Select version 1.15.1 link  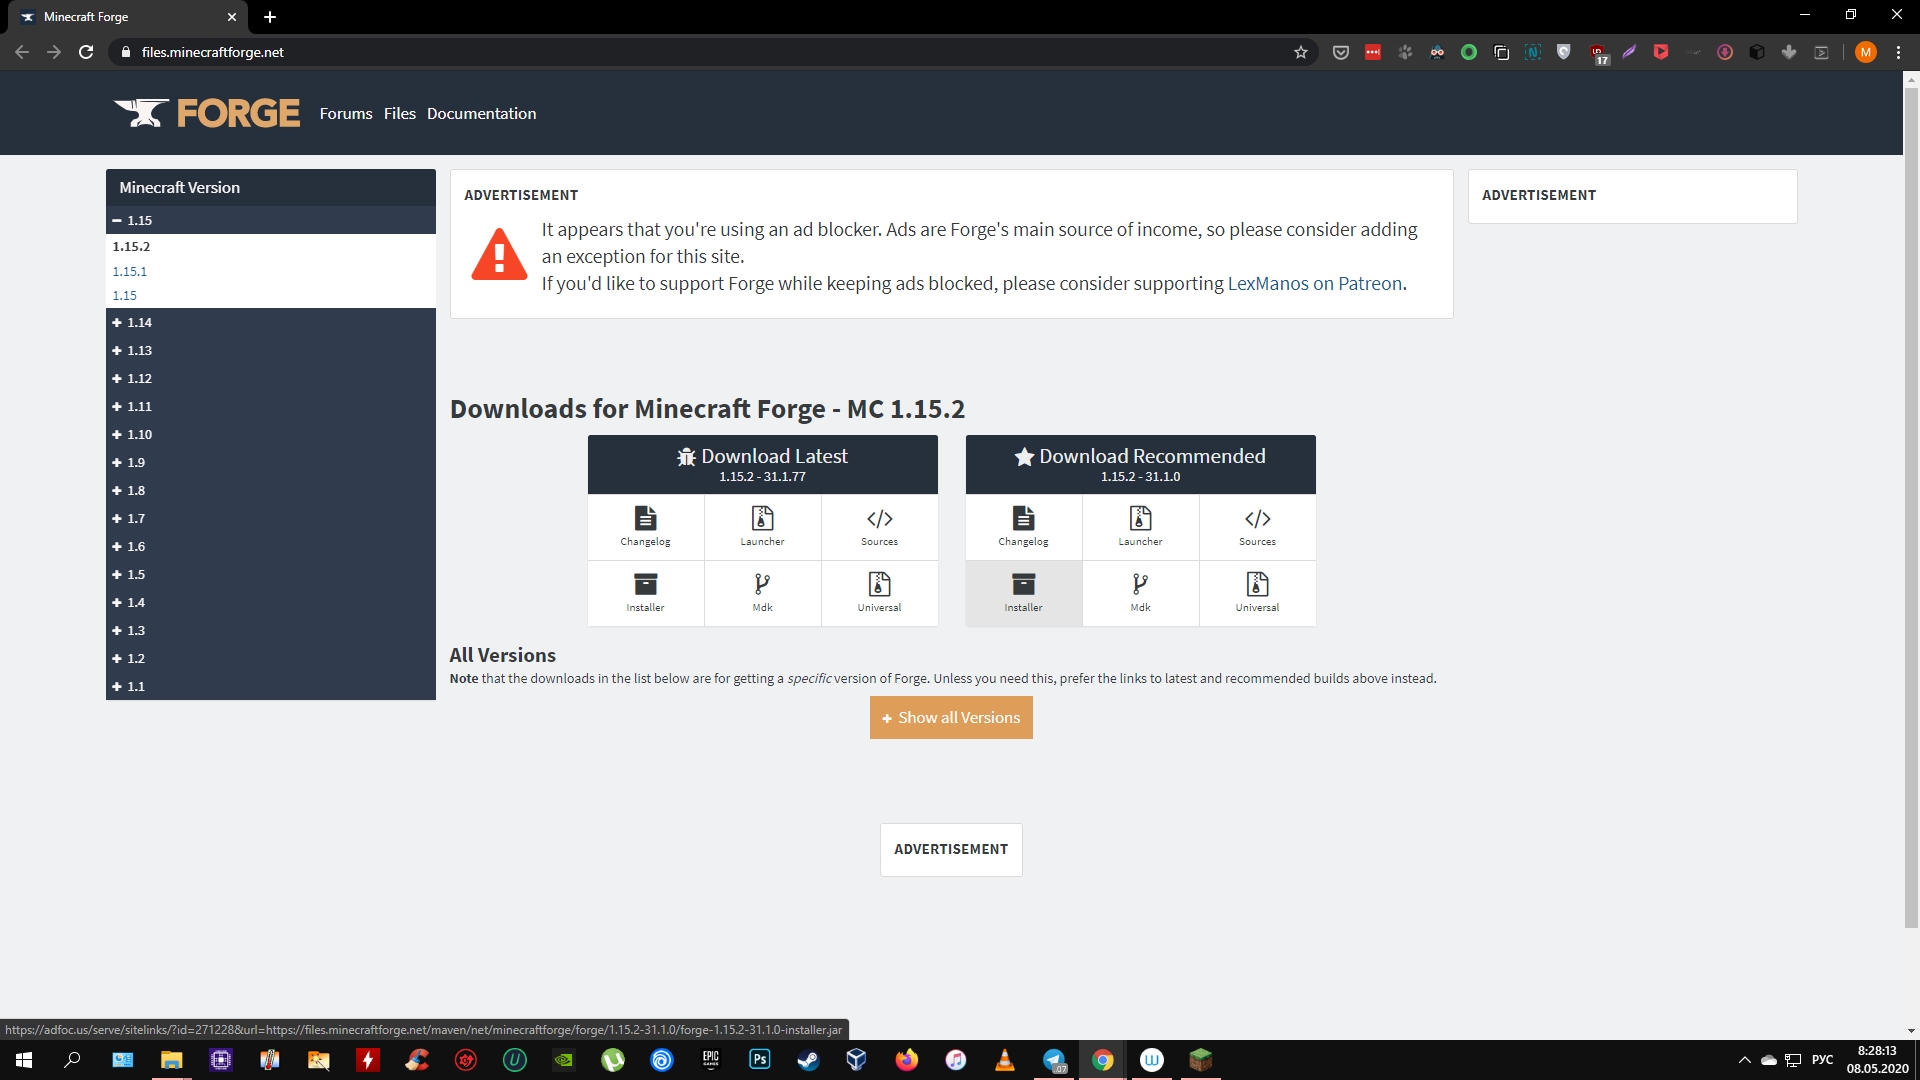click(129, 271)
